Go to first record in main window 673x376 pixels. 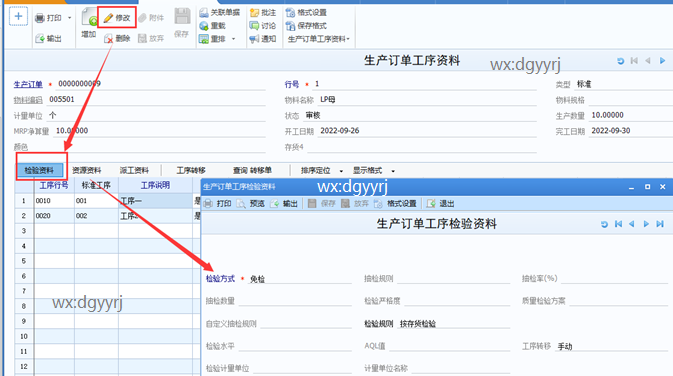tap(634, 61)
